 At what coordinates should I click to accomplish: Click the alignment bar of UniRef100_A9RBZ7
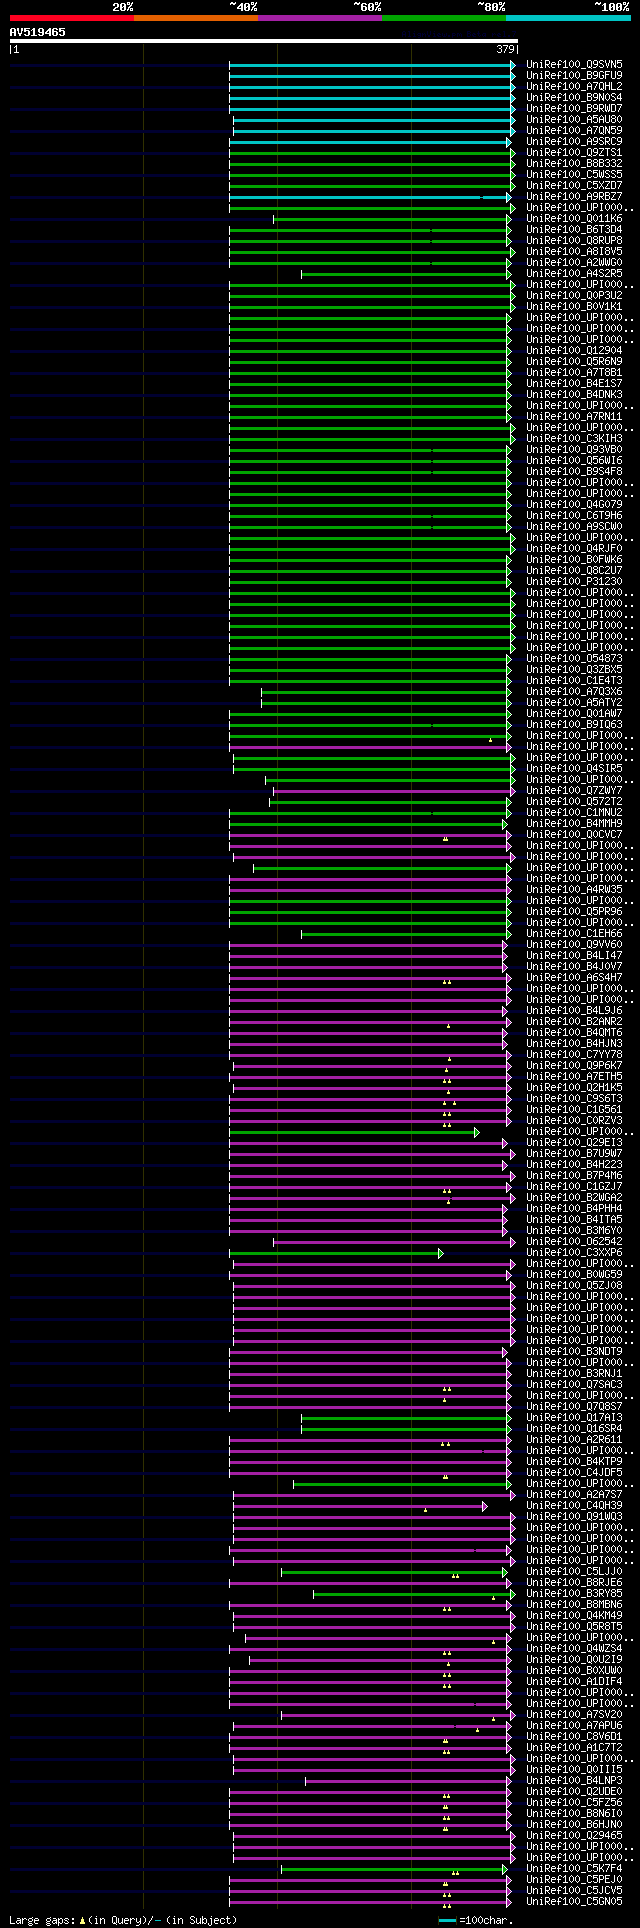click(x=370, y=197)
